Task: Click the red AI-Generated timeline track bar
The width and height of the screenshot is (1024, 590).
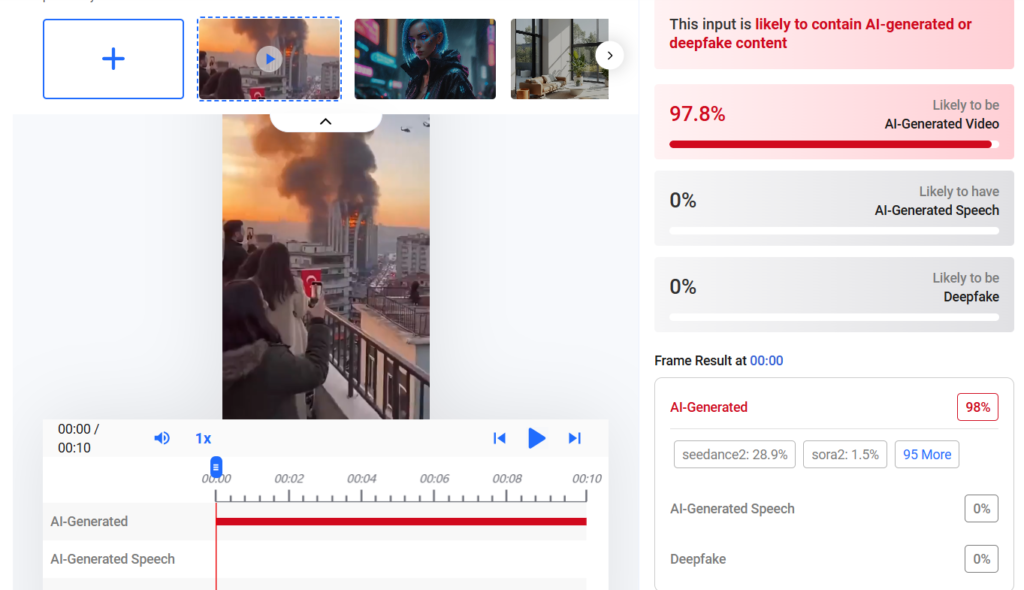Action: 400,521
